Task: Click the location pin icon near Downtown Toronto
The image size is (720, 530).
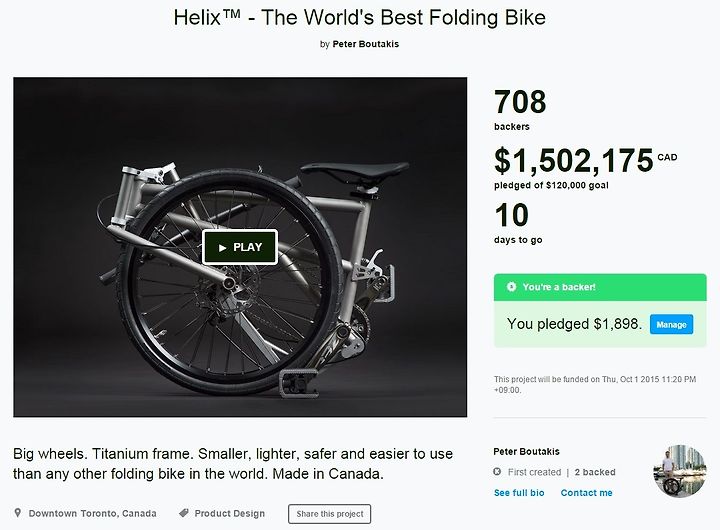Action: [17, 513]
